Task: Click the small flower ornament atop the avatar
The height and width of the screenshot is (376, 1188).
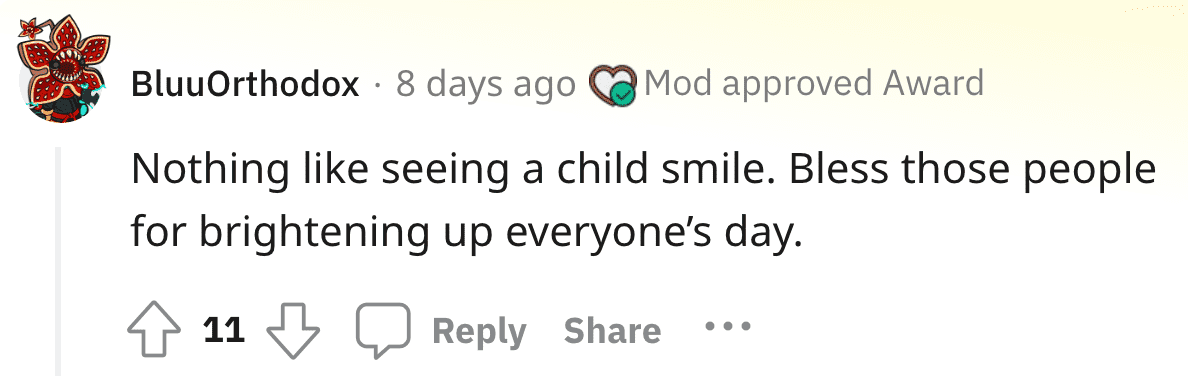Action: pos(30,29)
